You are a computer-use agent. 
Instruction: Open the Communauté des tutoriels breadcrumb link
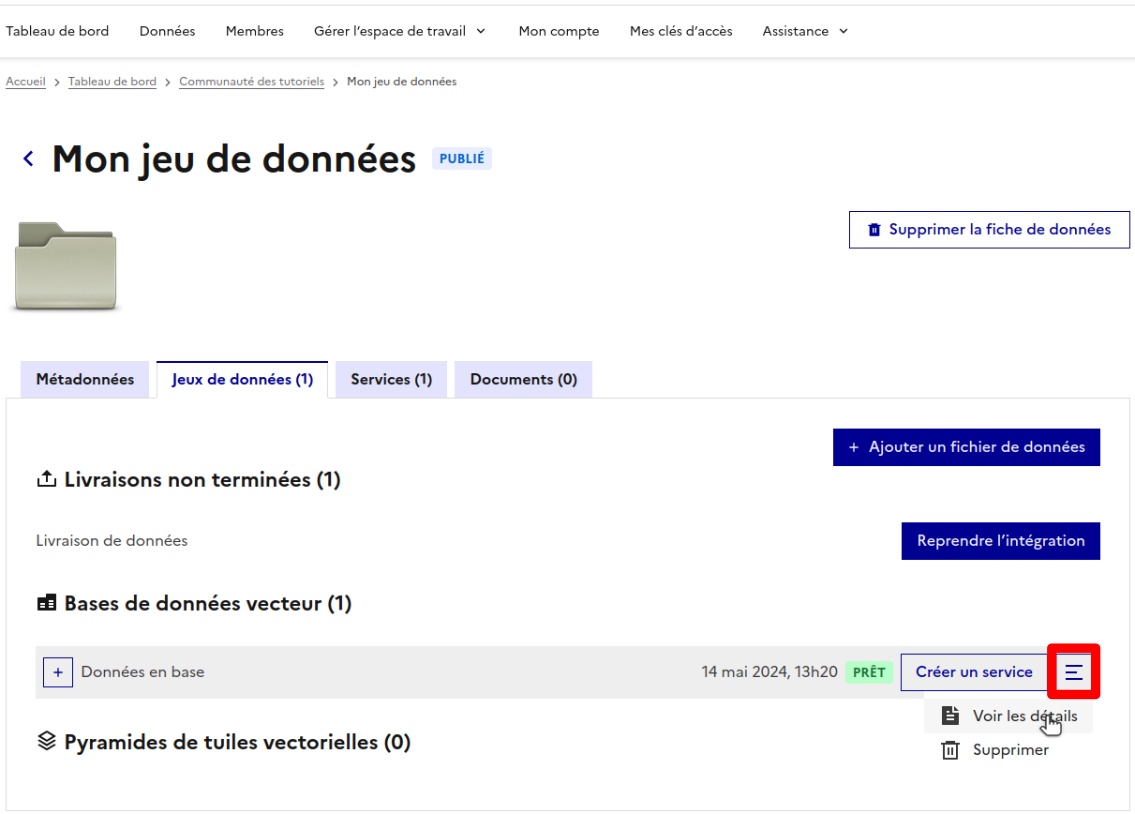[x=251, y=81]
